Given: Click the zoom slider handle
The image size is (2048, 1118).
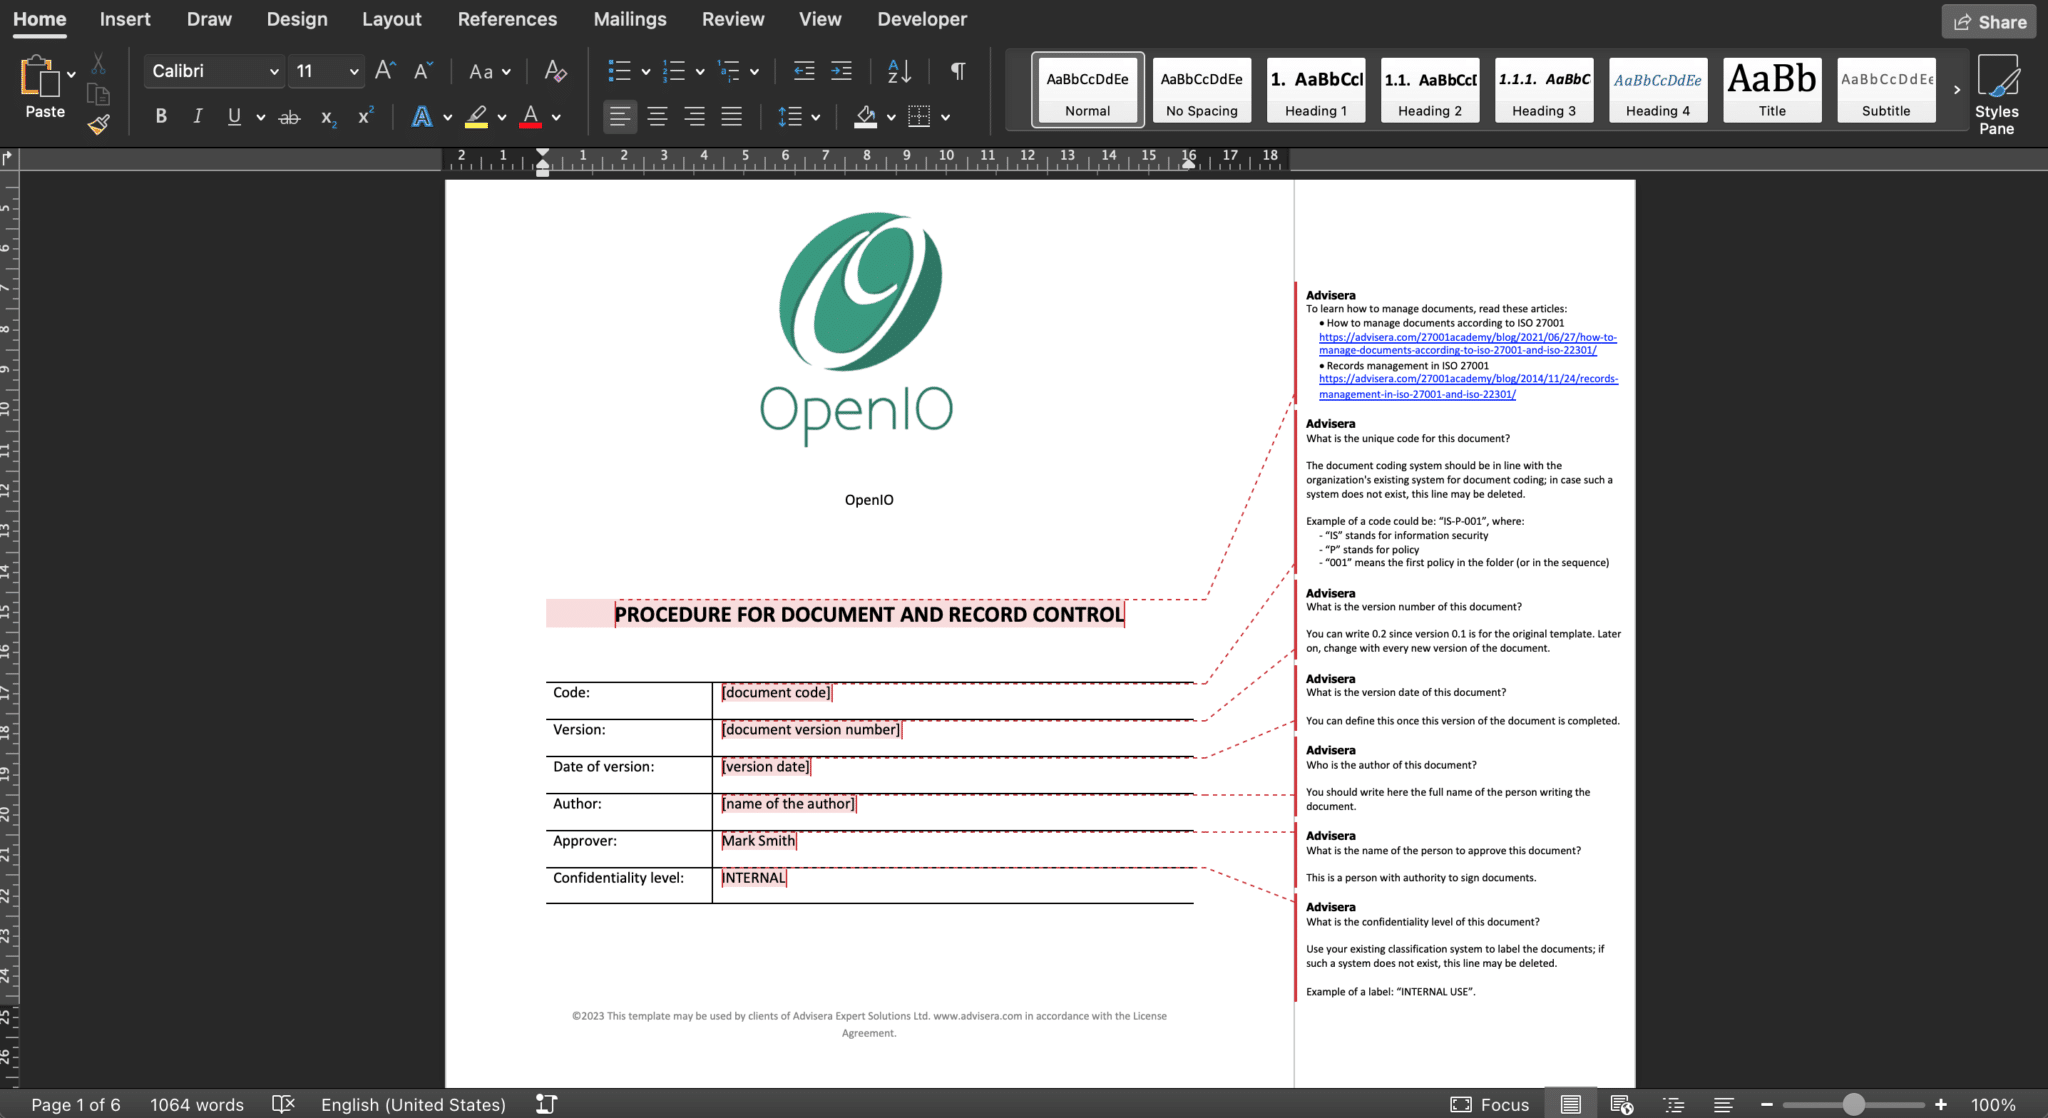Looking at the screenshot, I should pos(1853,1104).
